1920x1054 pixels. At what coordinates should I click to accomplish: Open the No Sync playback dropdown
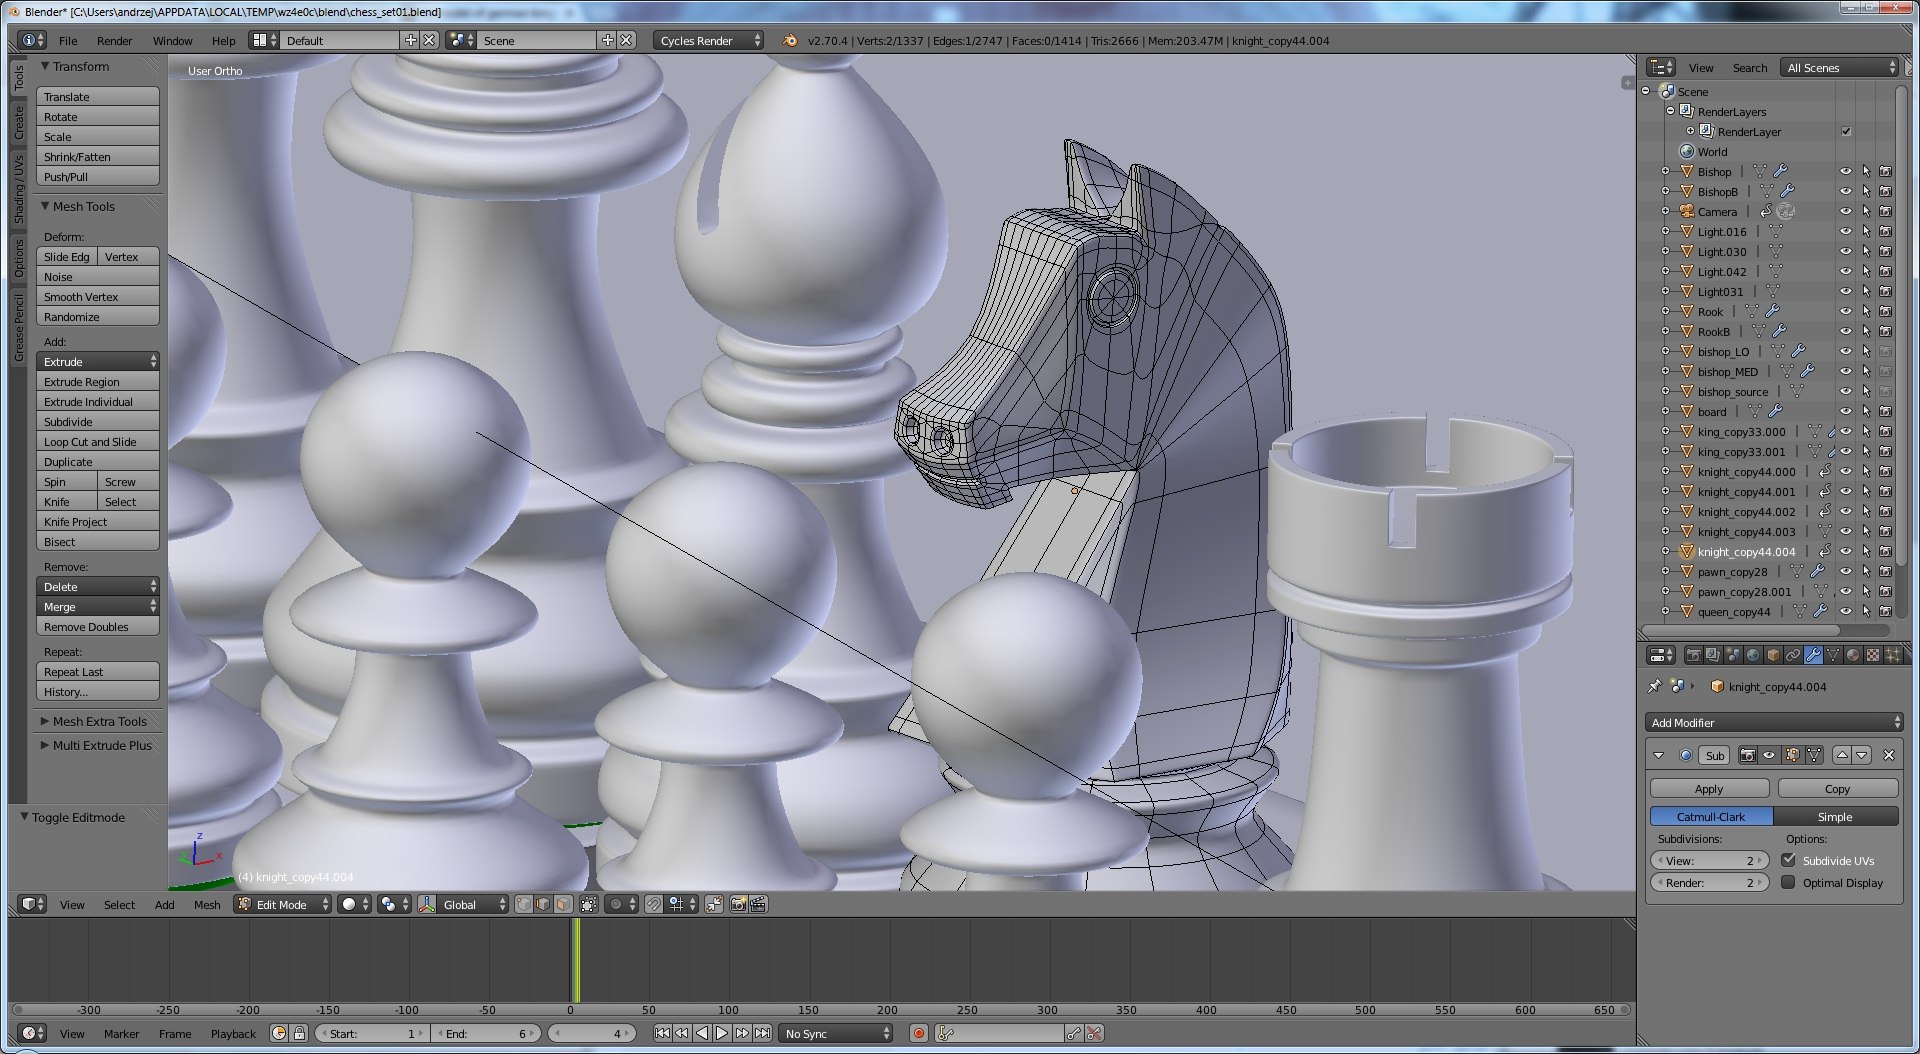836,1033
